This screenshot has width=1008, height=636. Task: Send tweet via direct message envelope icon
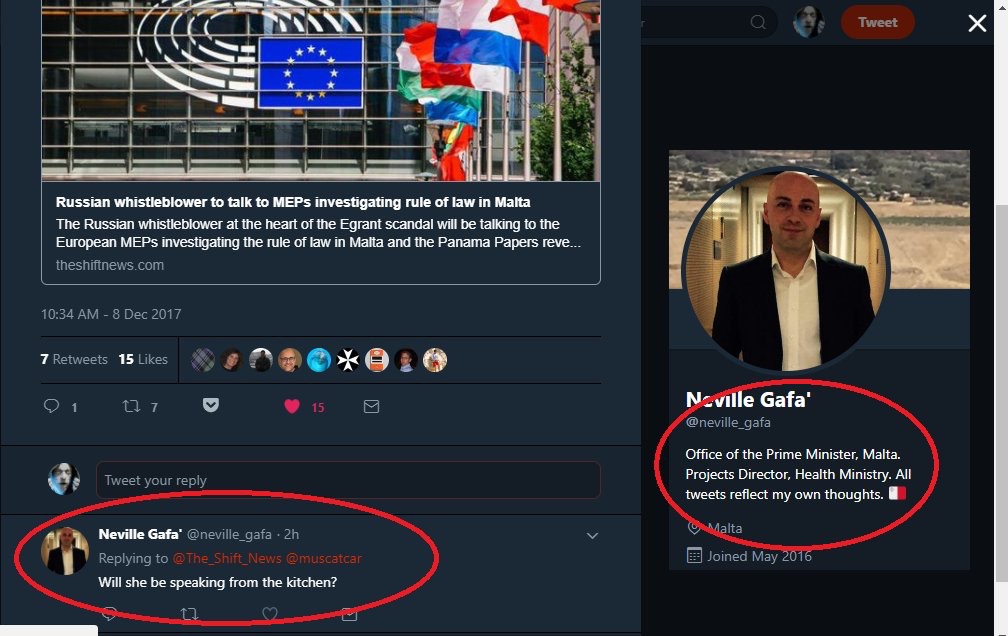[x=371, y=406]
